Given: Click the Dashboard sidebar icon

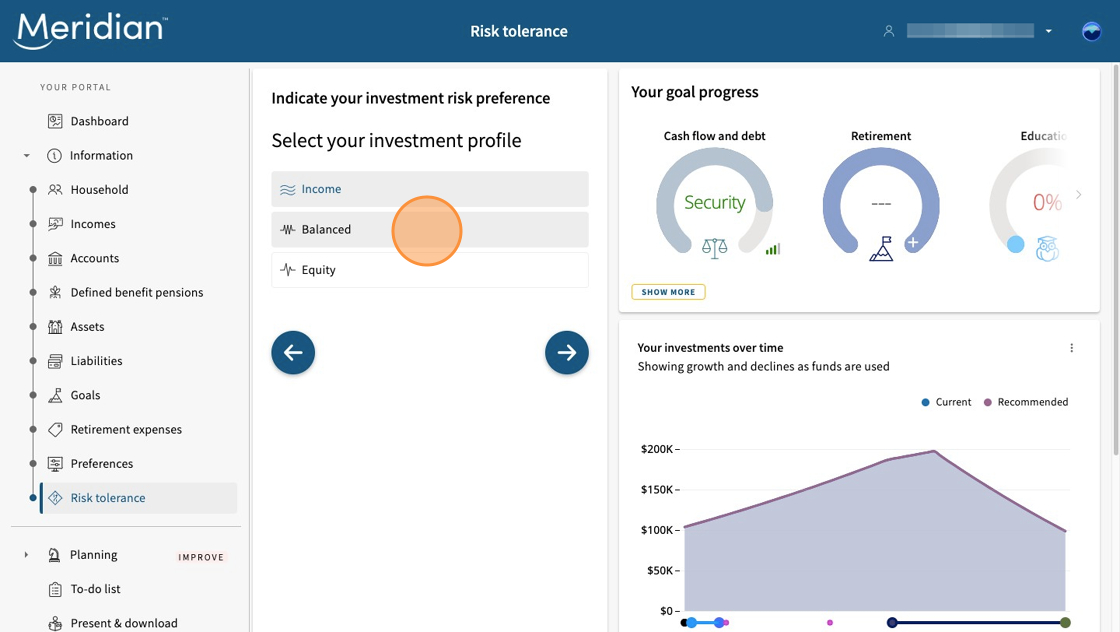Looking at the screenshot, I should 55,121.
